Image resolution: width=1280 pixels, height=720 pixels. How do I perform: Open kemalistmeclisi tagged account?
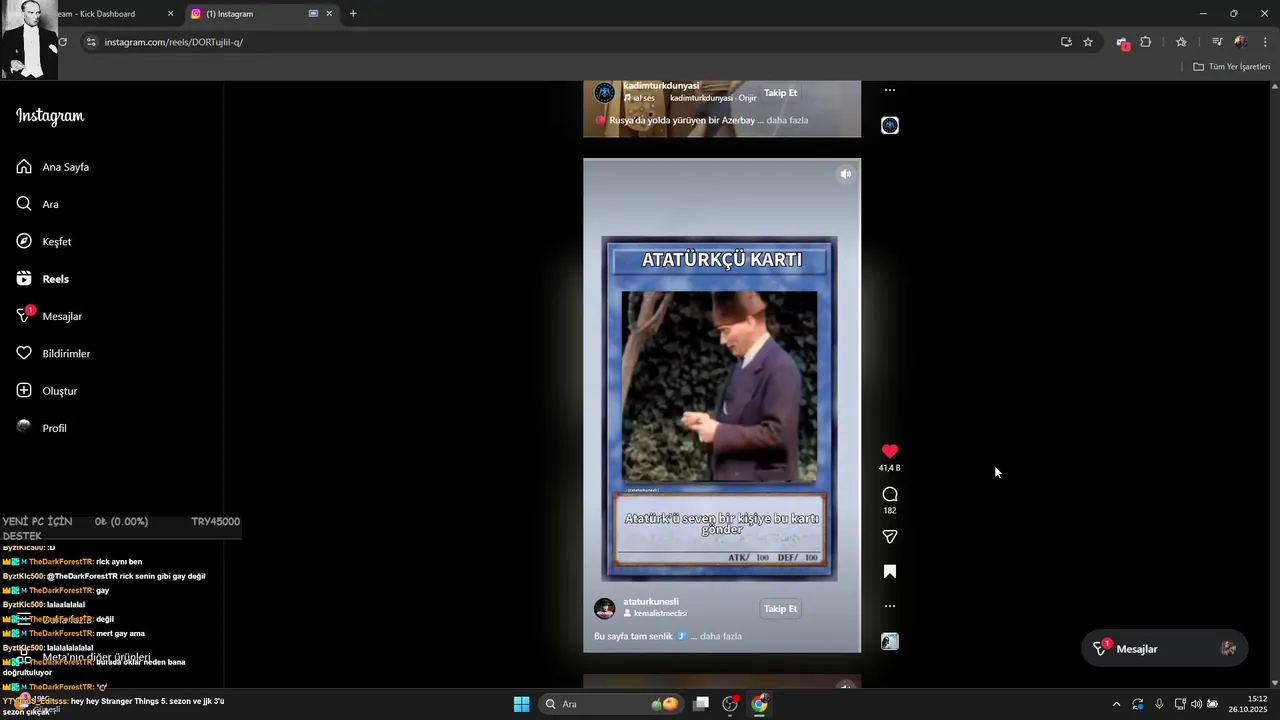[660, 614]
